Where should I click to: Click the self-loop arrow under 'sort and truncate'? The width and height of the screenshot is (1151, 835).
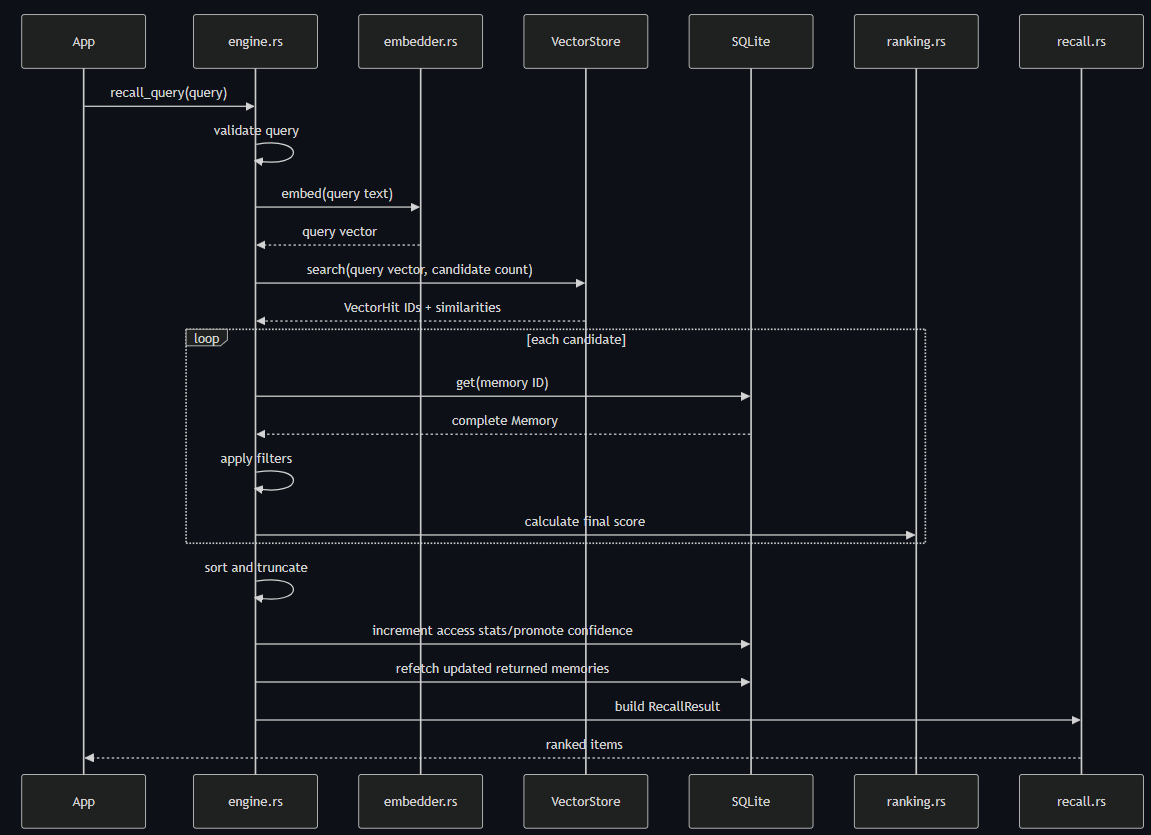point(275,590)
